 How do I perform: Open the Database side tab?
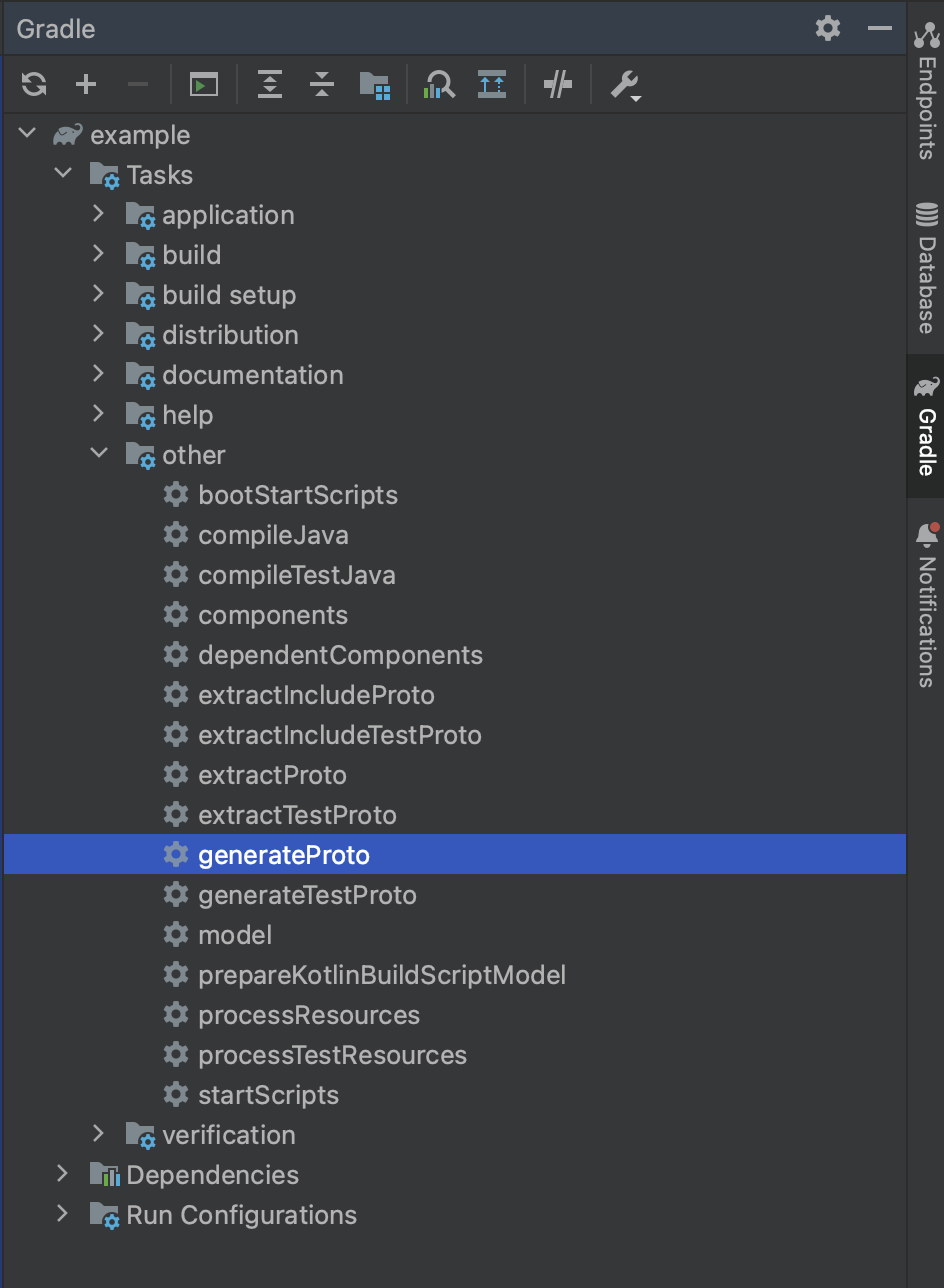tap(926, 268)
